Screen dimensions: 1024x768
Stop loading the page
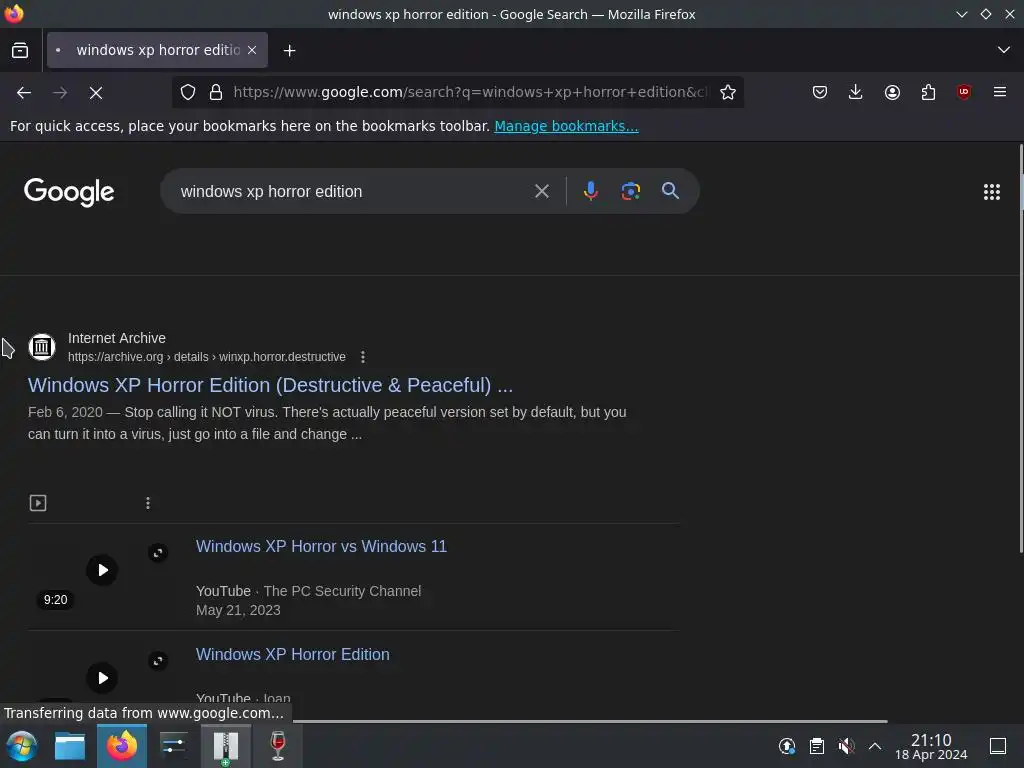tap(96, 93)
